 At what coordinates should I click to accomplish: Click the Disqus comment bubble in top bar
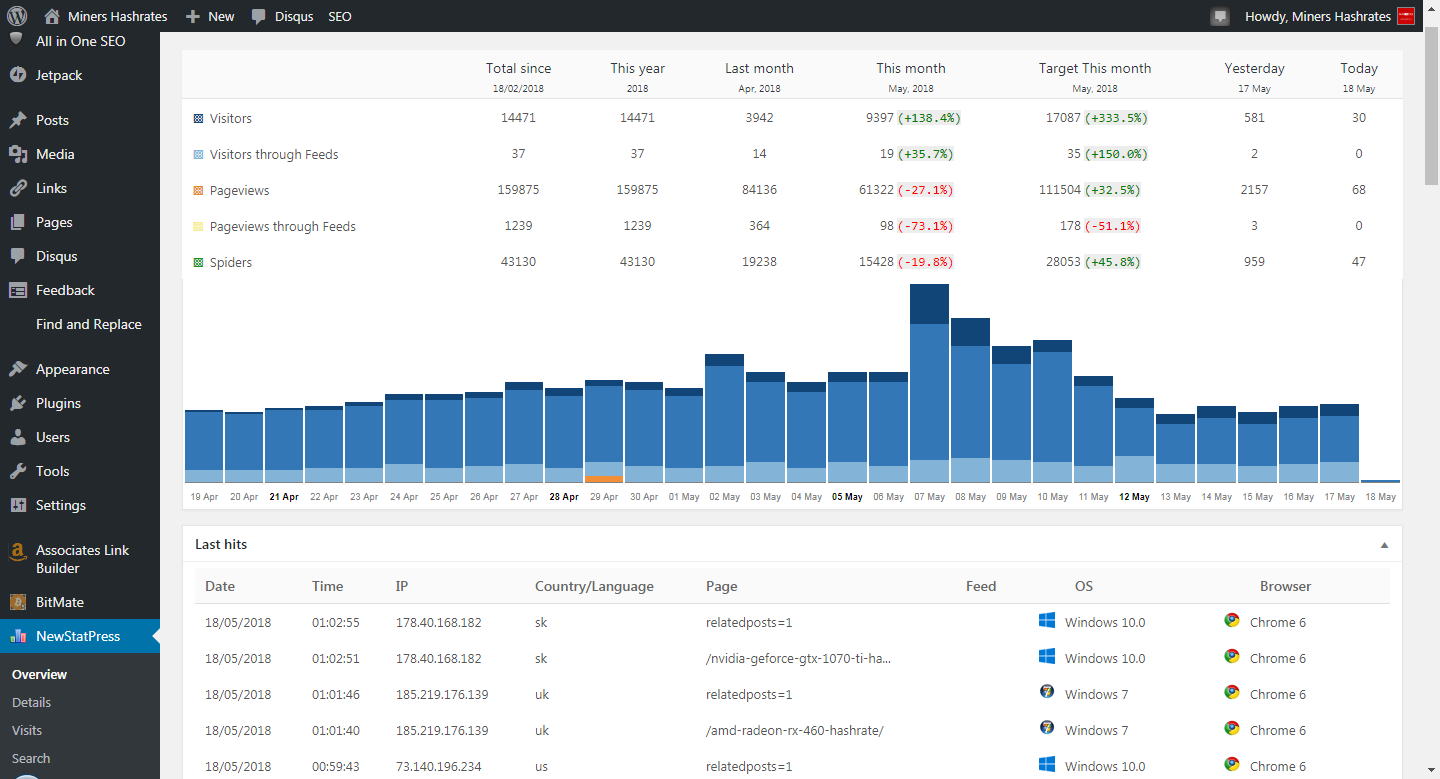[259, 16]
